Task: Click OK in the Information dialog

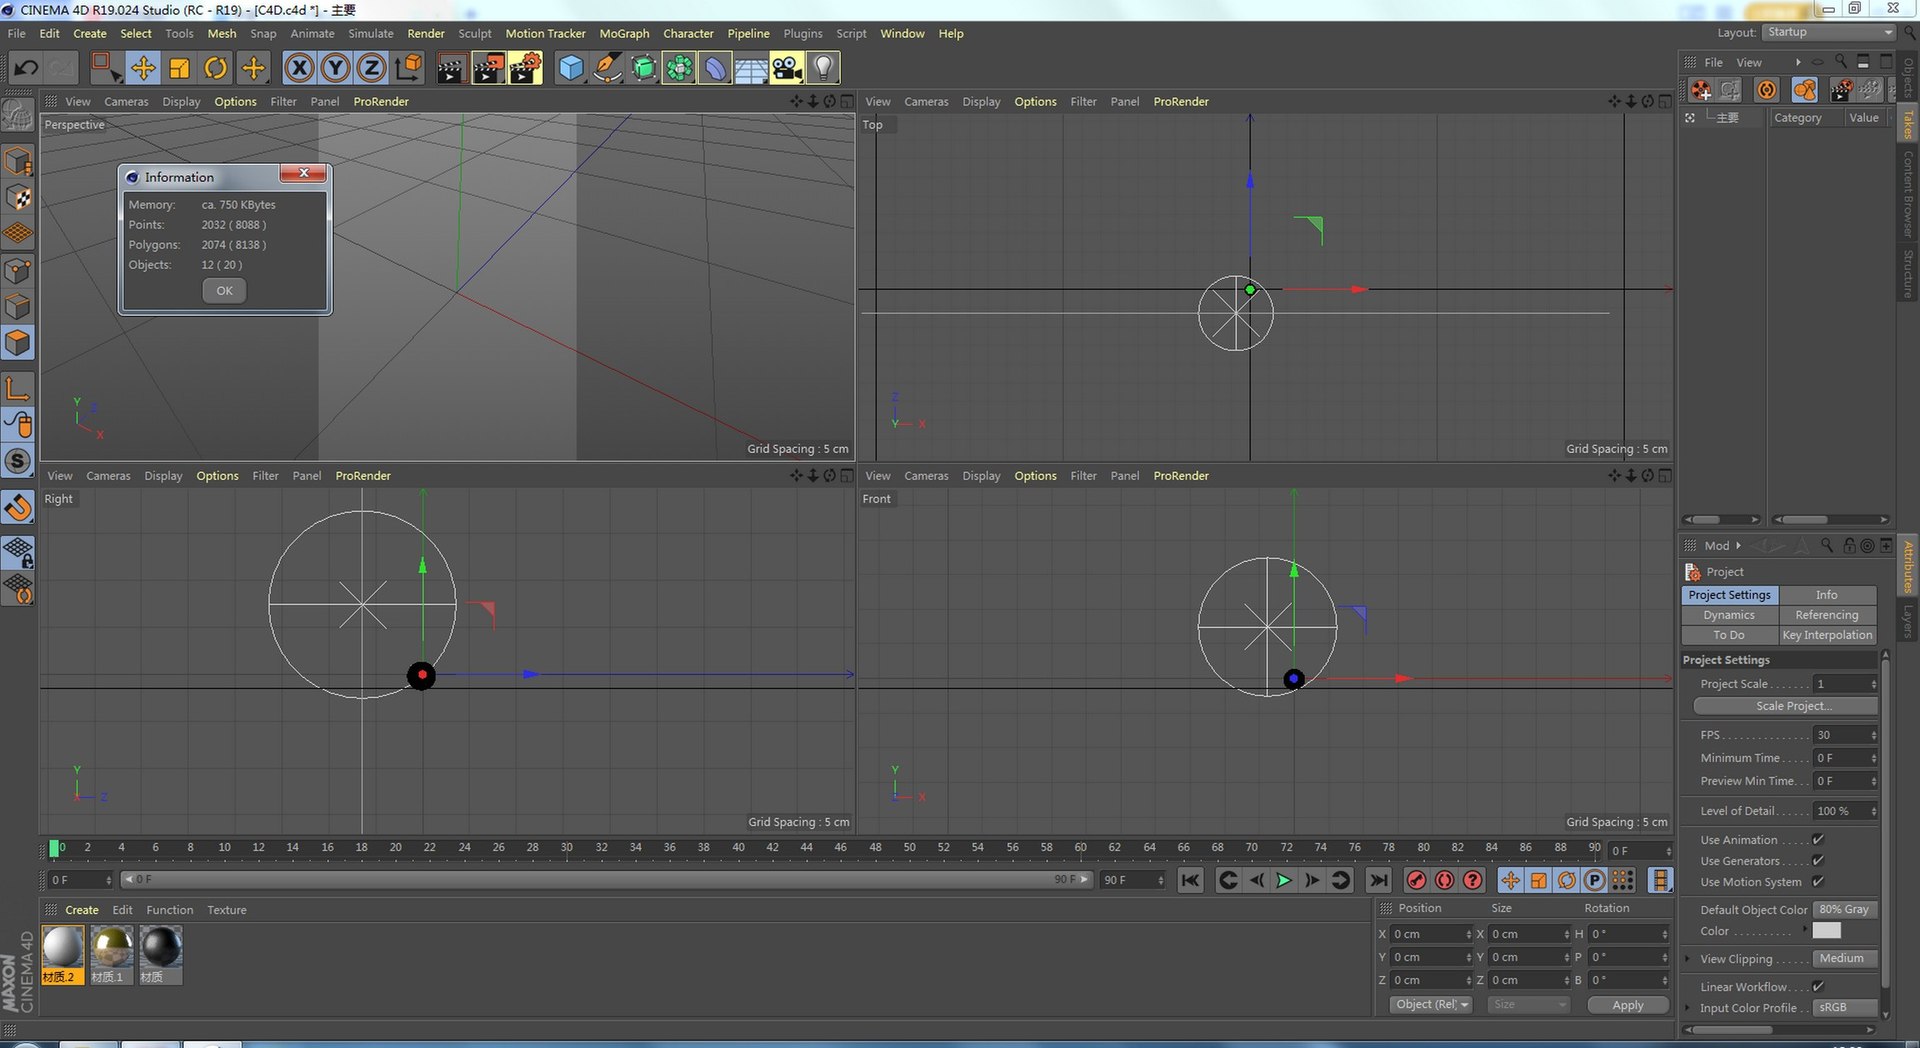Action: (224, 291)
